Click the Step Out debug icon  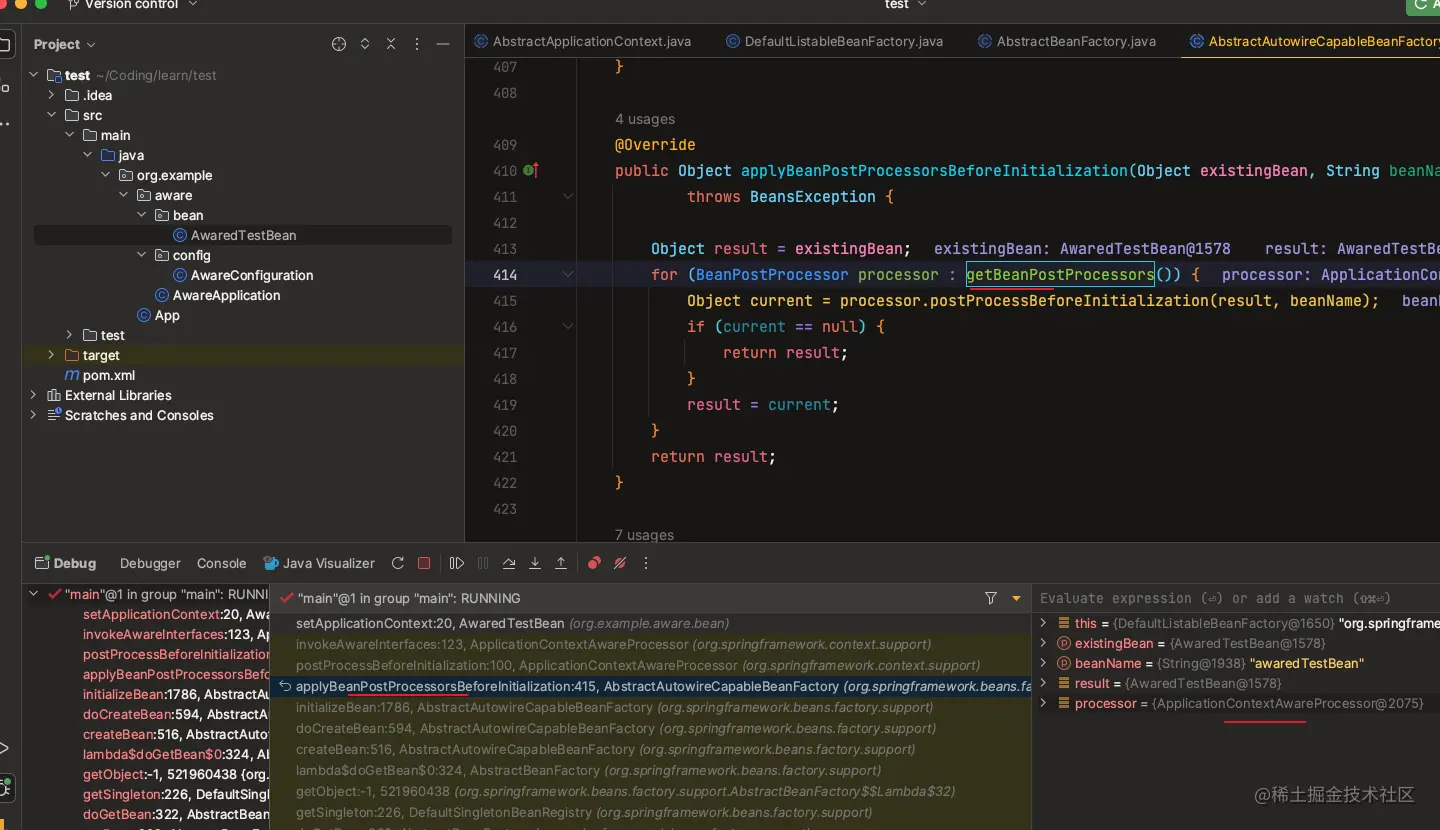561,563
